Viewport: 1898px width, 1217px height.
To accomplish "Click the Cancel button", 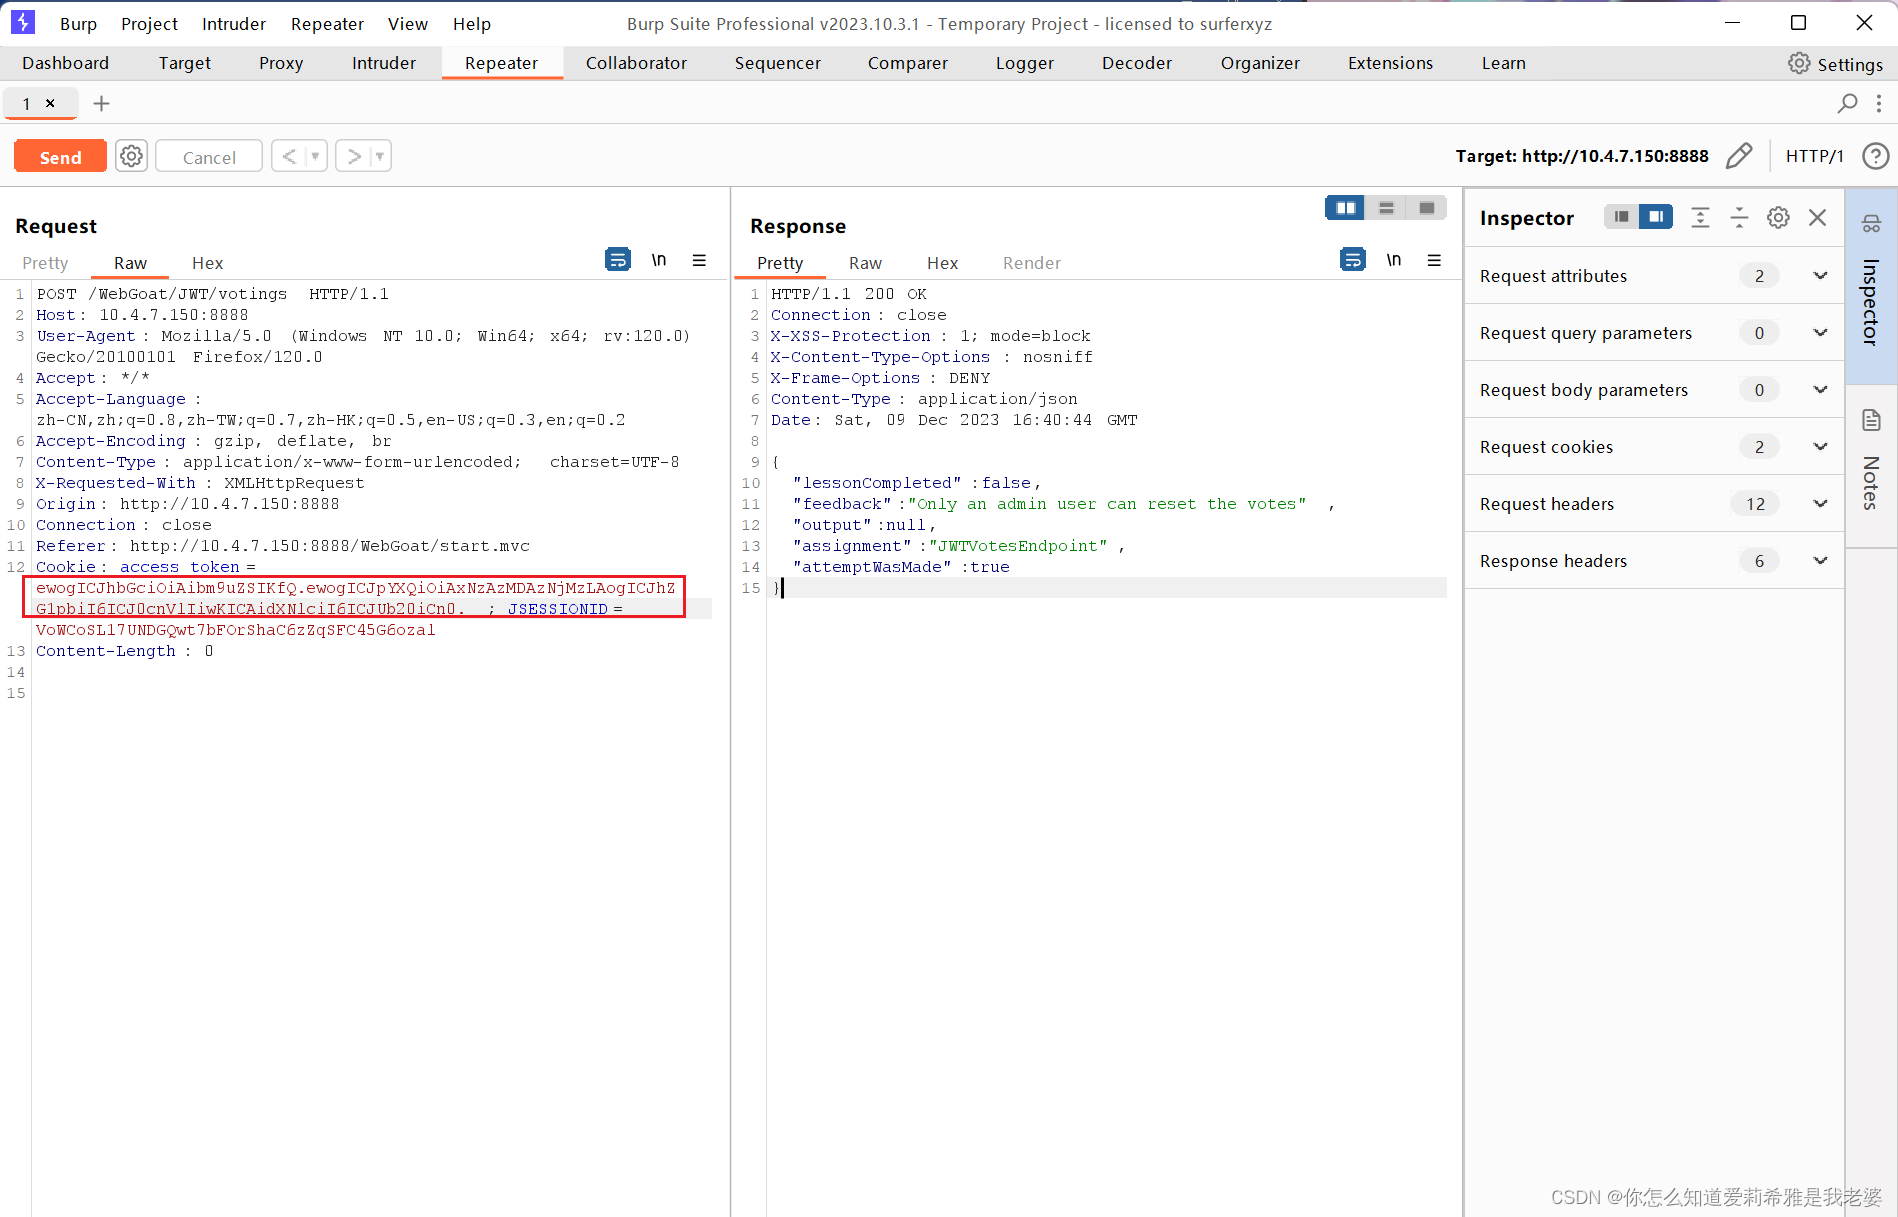I will coord(209,157).
